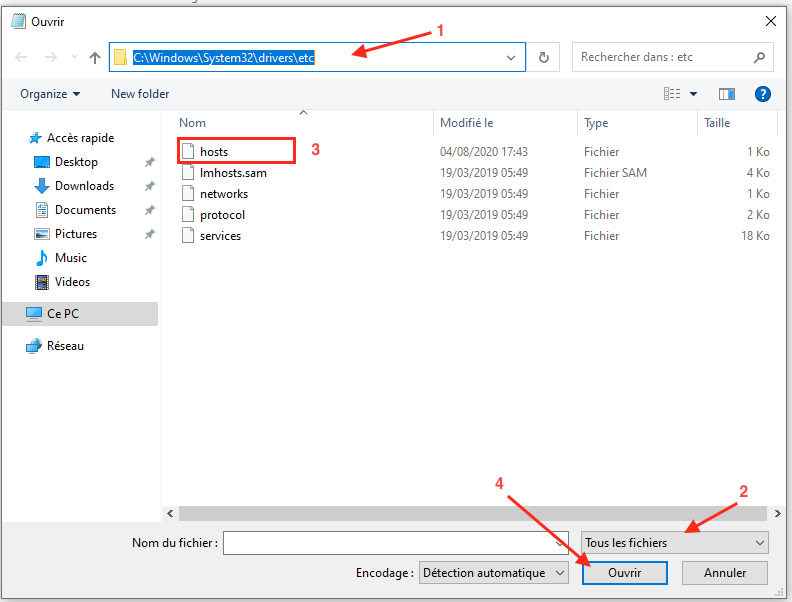Click the change view icon
792x602 pixels.
pos(672,94)
